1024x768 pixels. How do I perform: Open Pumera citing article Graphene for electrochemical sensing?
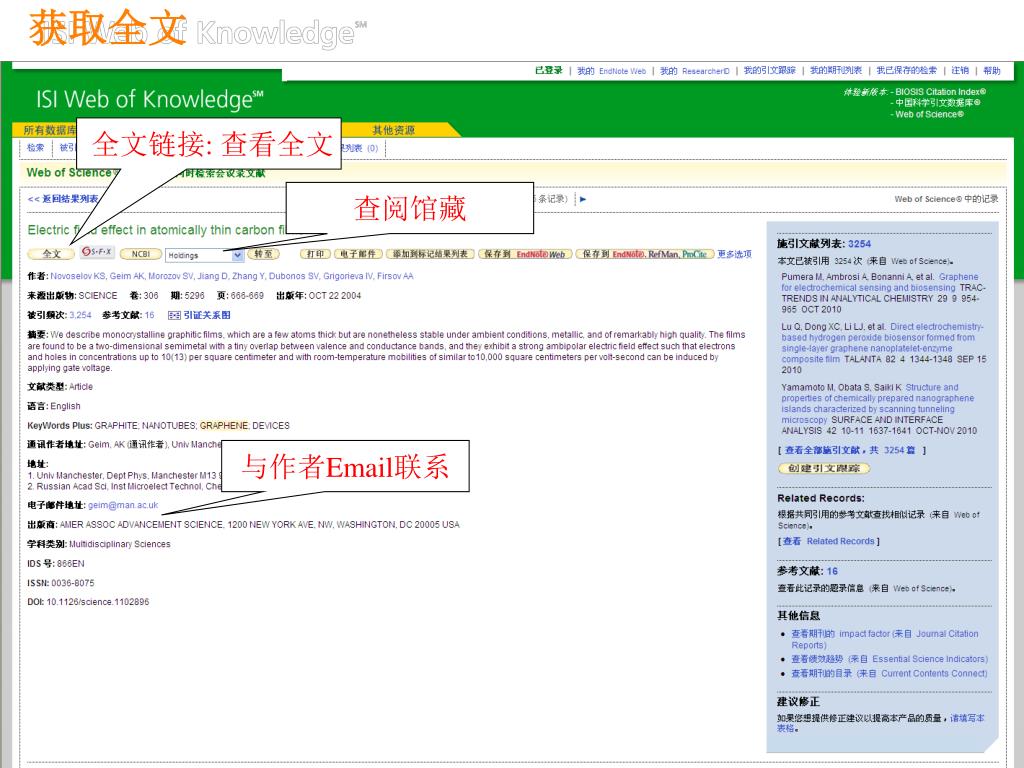point(880,282)
